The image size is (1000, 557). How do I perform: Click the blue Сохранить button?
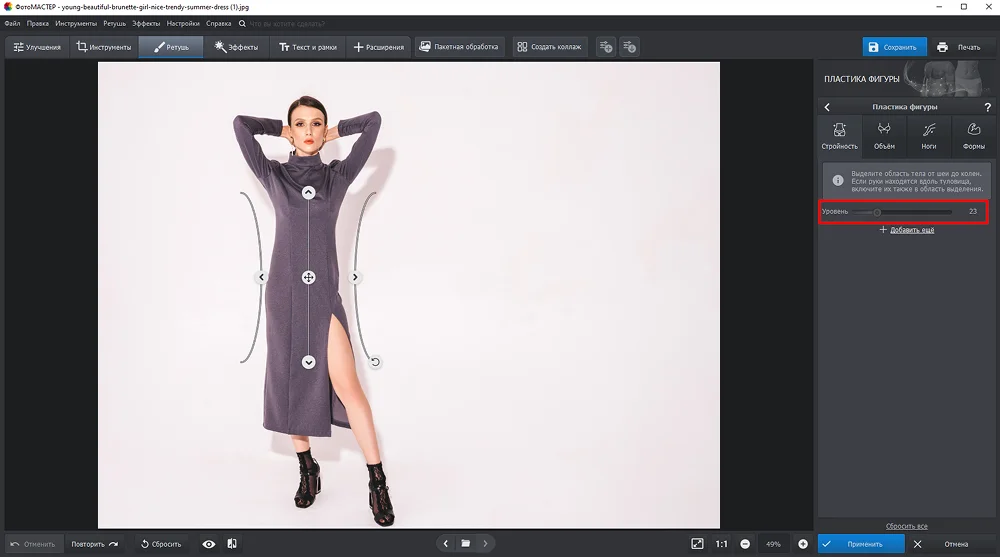tap(894, 47)
